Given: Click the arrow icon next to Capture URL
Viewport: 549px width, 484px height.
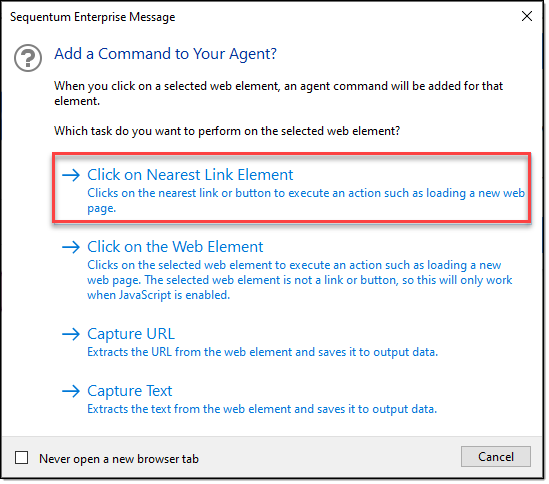Looking at the screenshot, I should pos(71,334).
